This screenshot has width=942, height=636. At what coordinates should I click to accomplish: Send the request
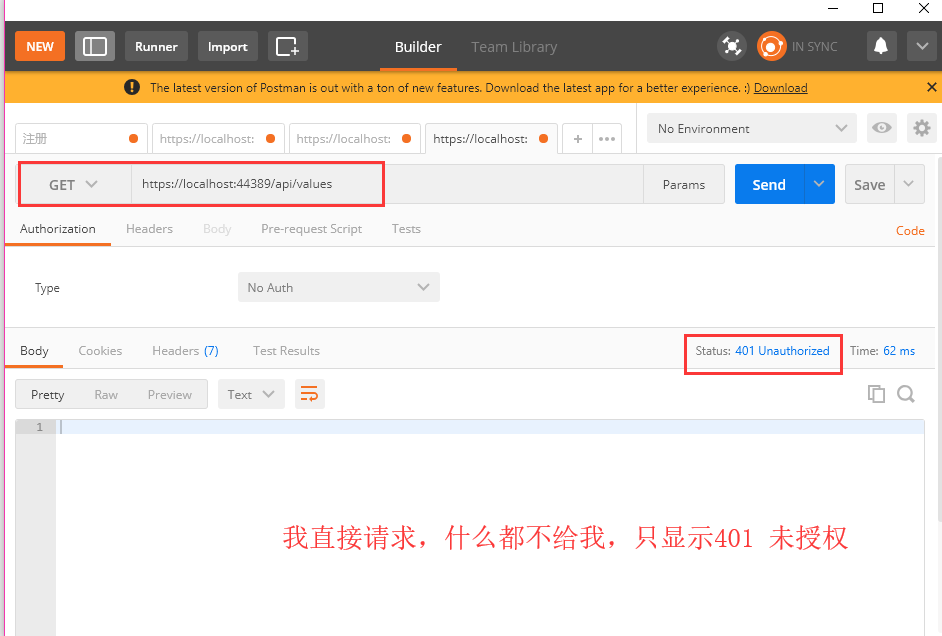point(769,184)
